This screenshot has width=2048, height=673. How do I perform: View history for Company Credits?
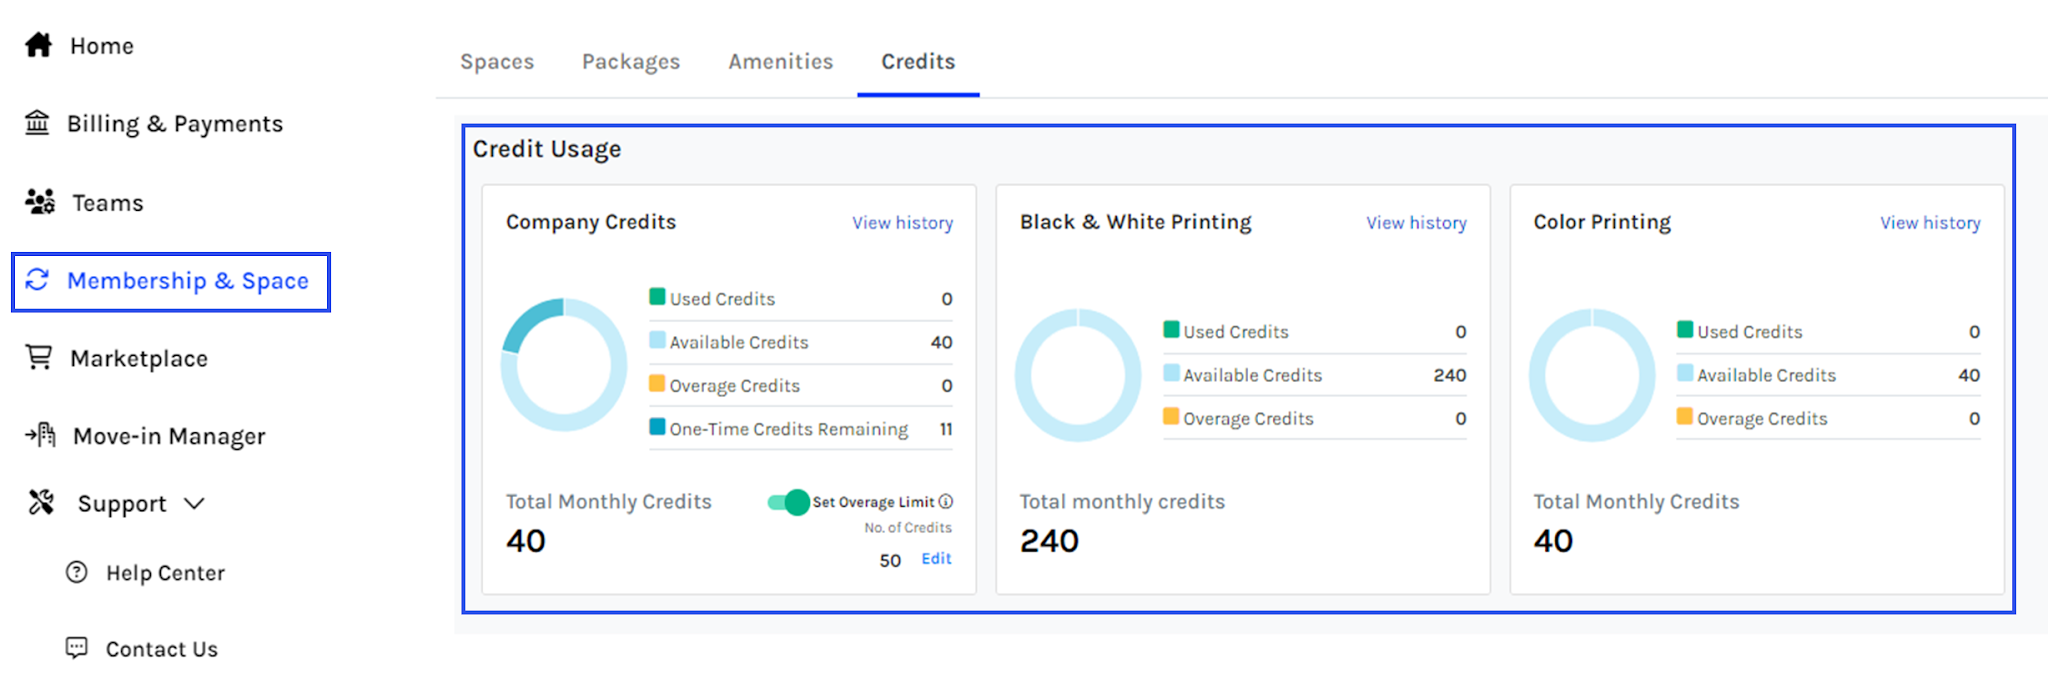point(903,223)
